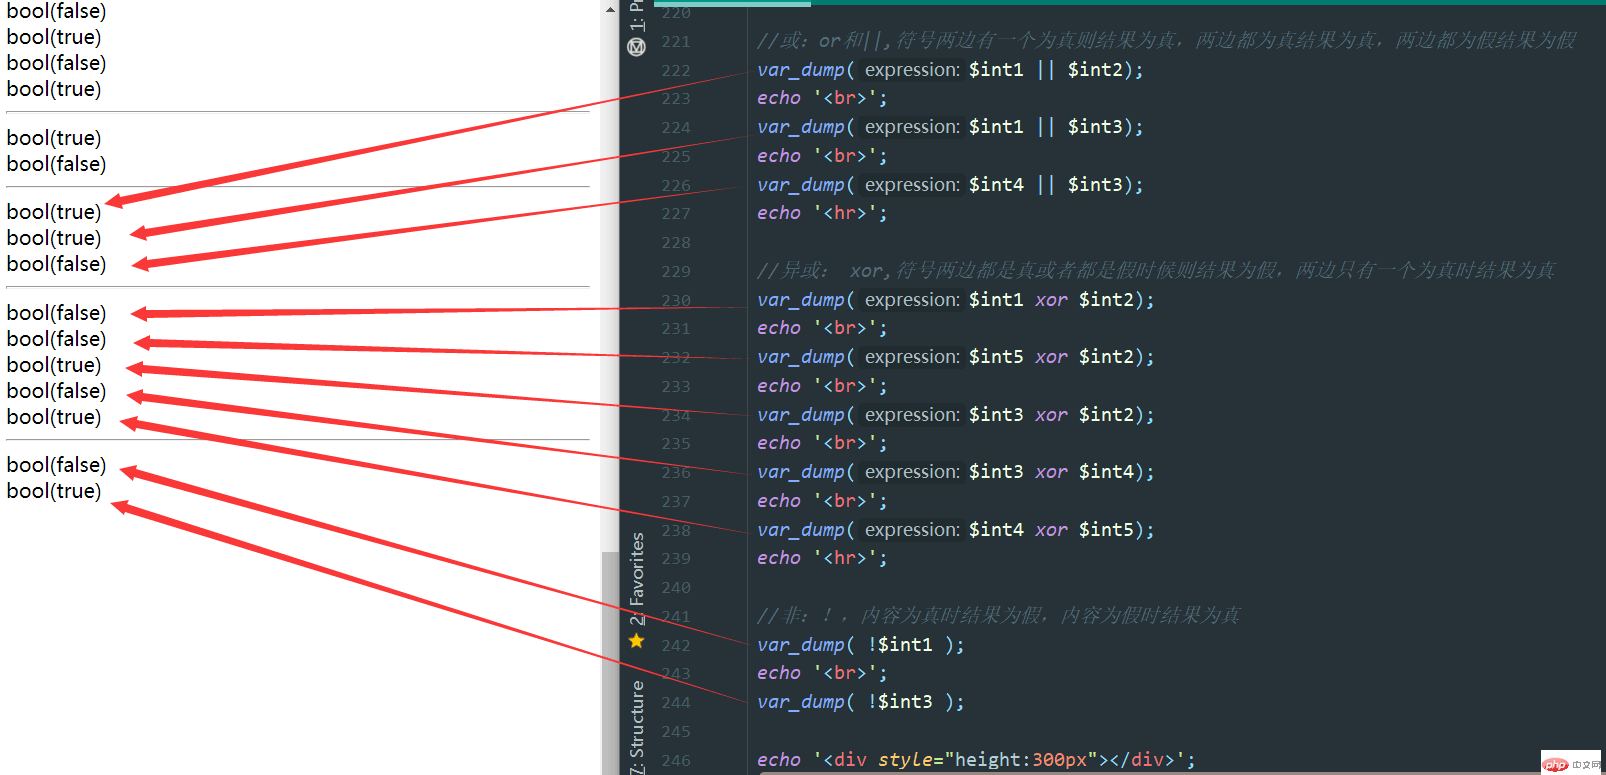Click echo '<br>' on line 223
Viewport: 1606px width, 775px height.
point(822,98)
